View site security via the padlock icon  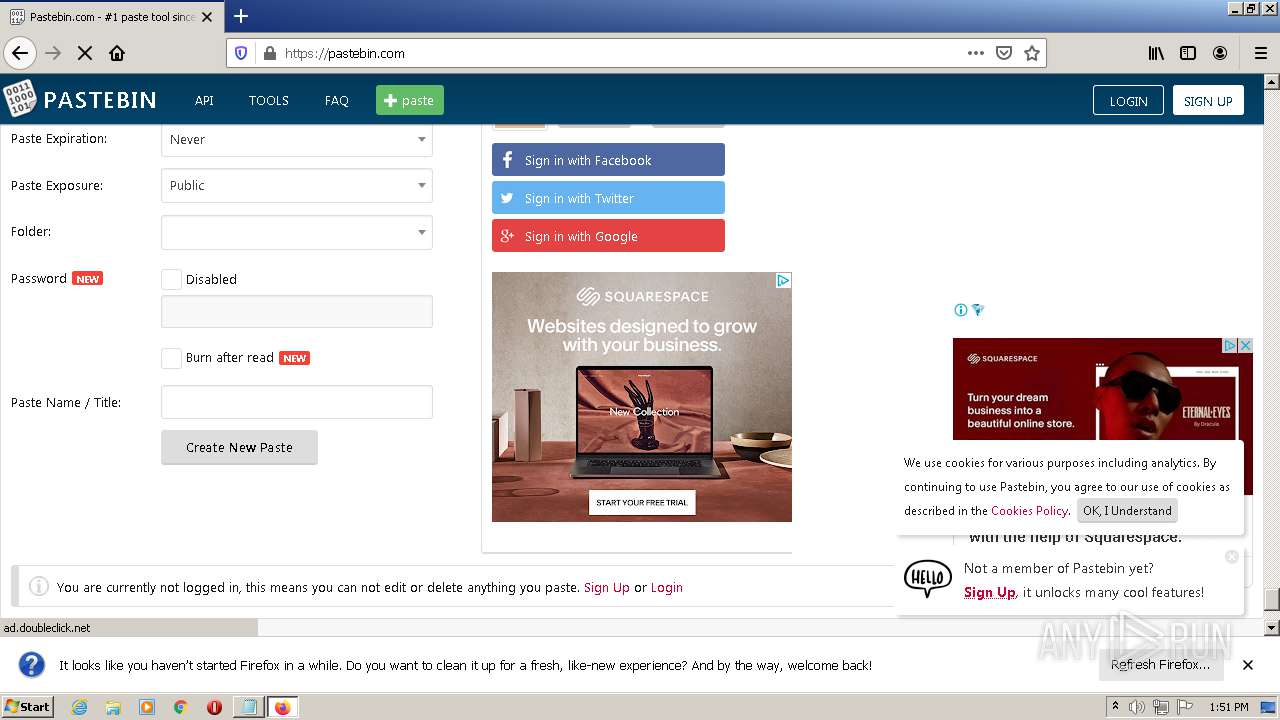click(269, 53)
